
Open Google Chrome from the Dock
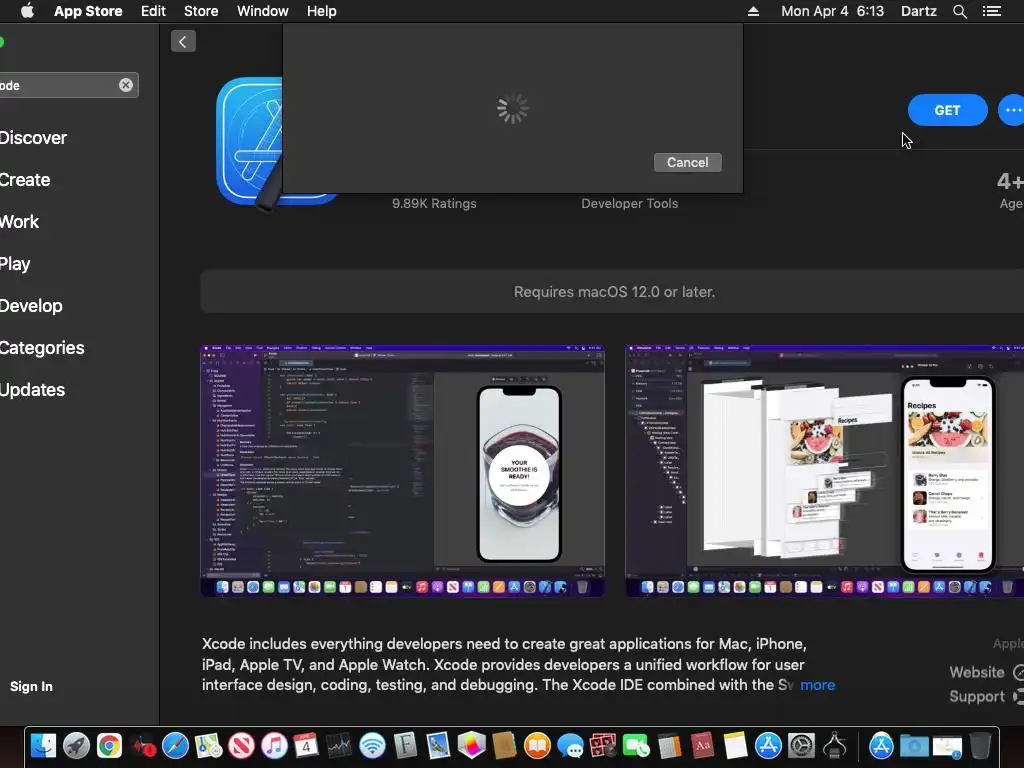[109, 745]
